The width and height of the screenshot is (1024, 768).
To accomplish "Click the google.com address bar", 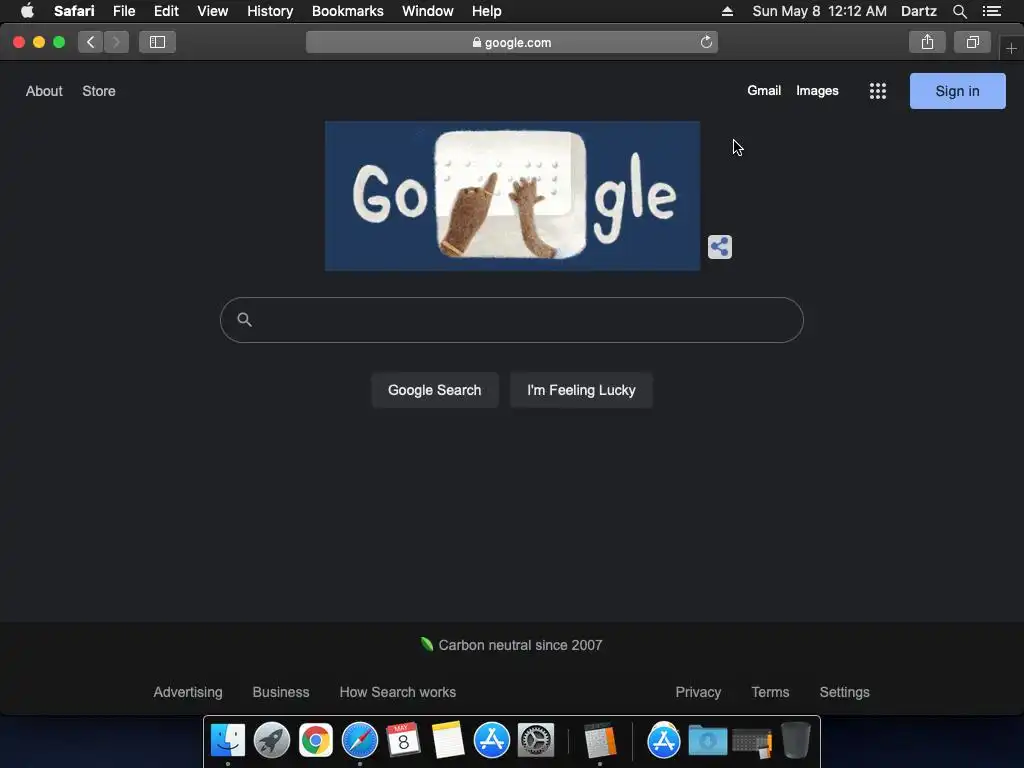I will coord(512,42).
